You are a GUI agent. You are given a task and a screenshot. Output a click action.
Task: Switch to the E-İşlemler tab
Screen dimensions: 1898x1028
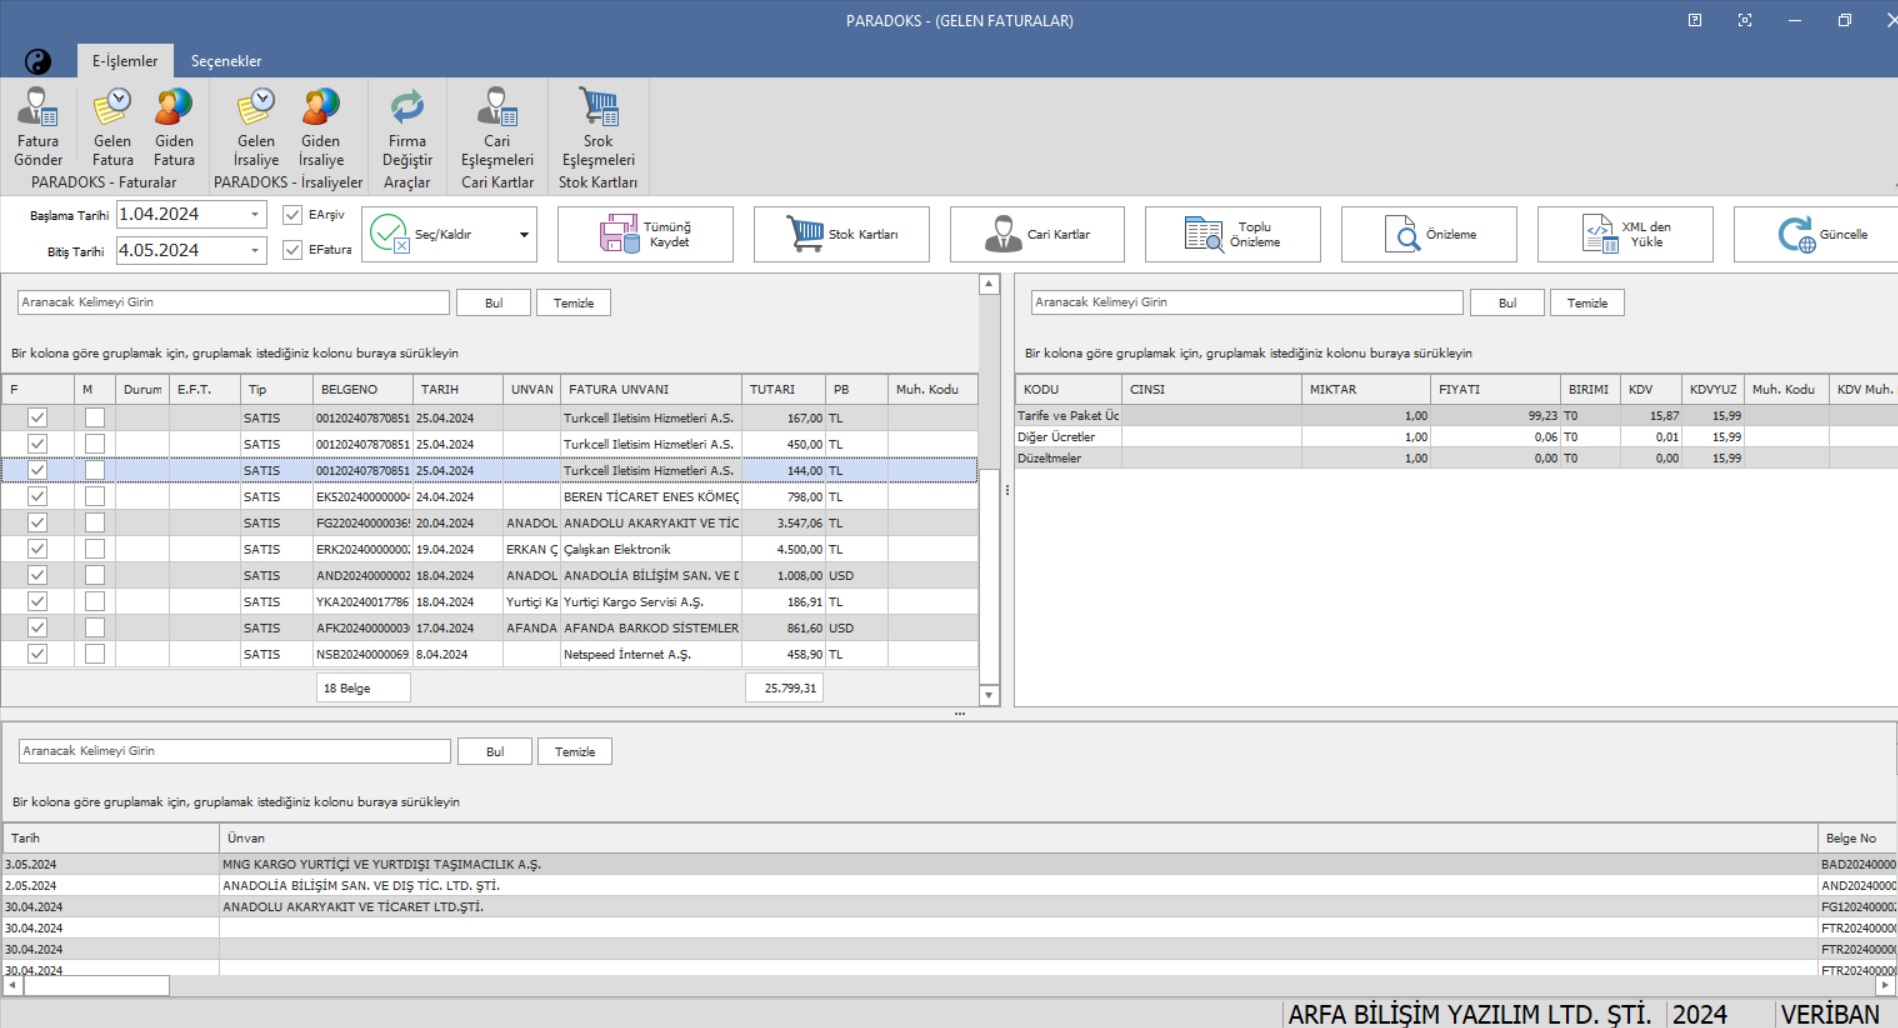(125, 61)
